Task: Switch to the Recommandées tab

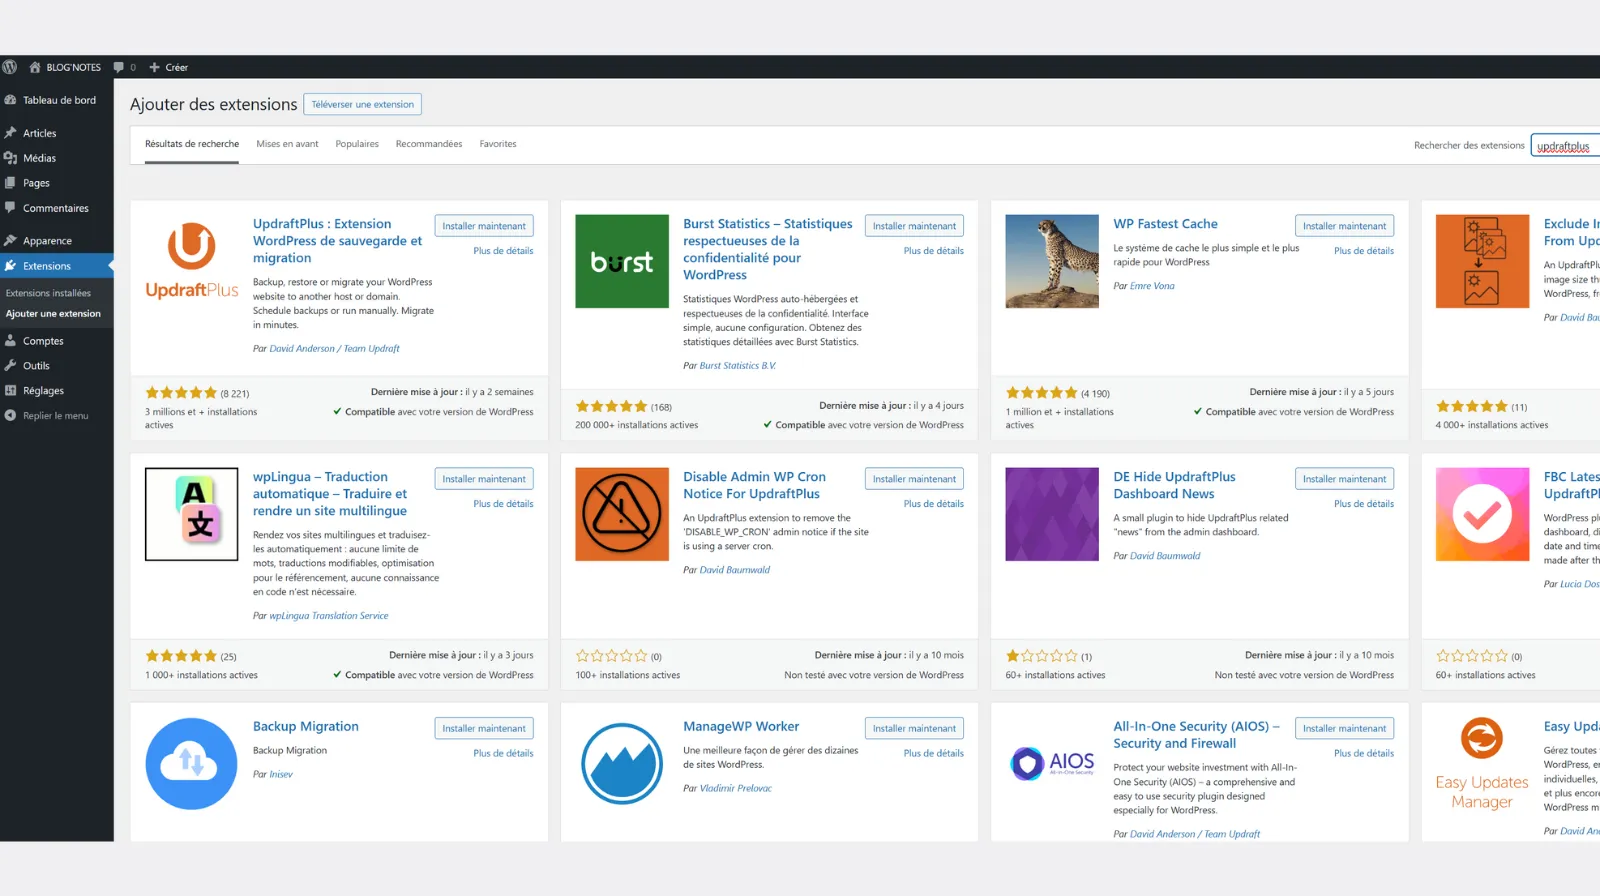Action: coord(429,144)
